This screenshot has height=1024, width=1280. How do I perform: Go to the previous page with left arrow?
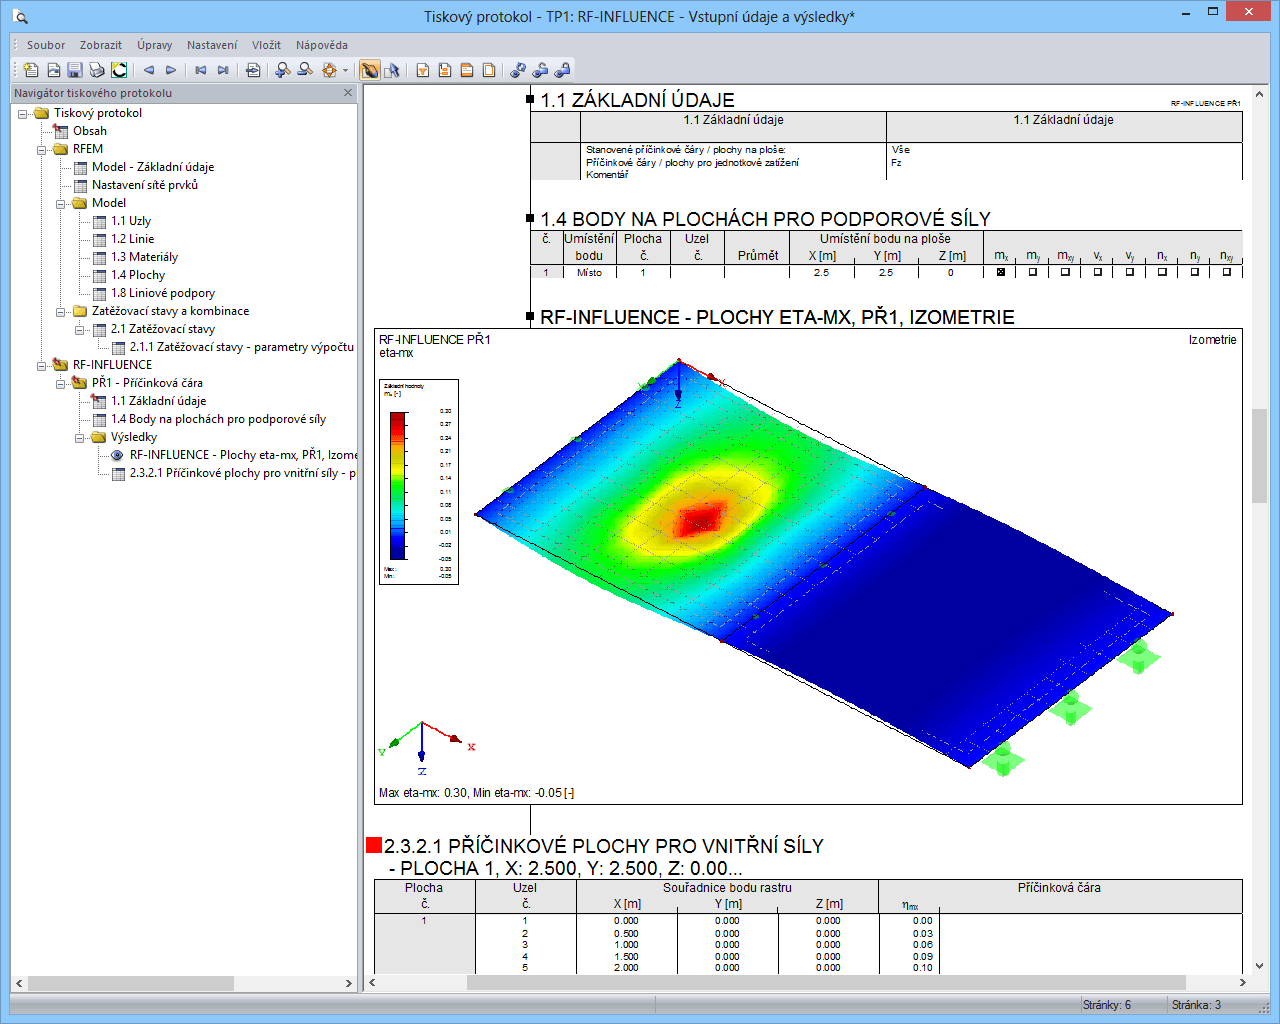pos(149,70)
